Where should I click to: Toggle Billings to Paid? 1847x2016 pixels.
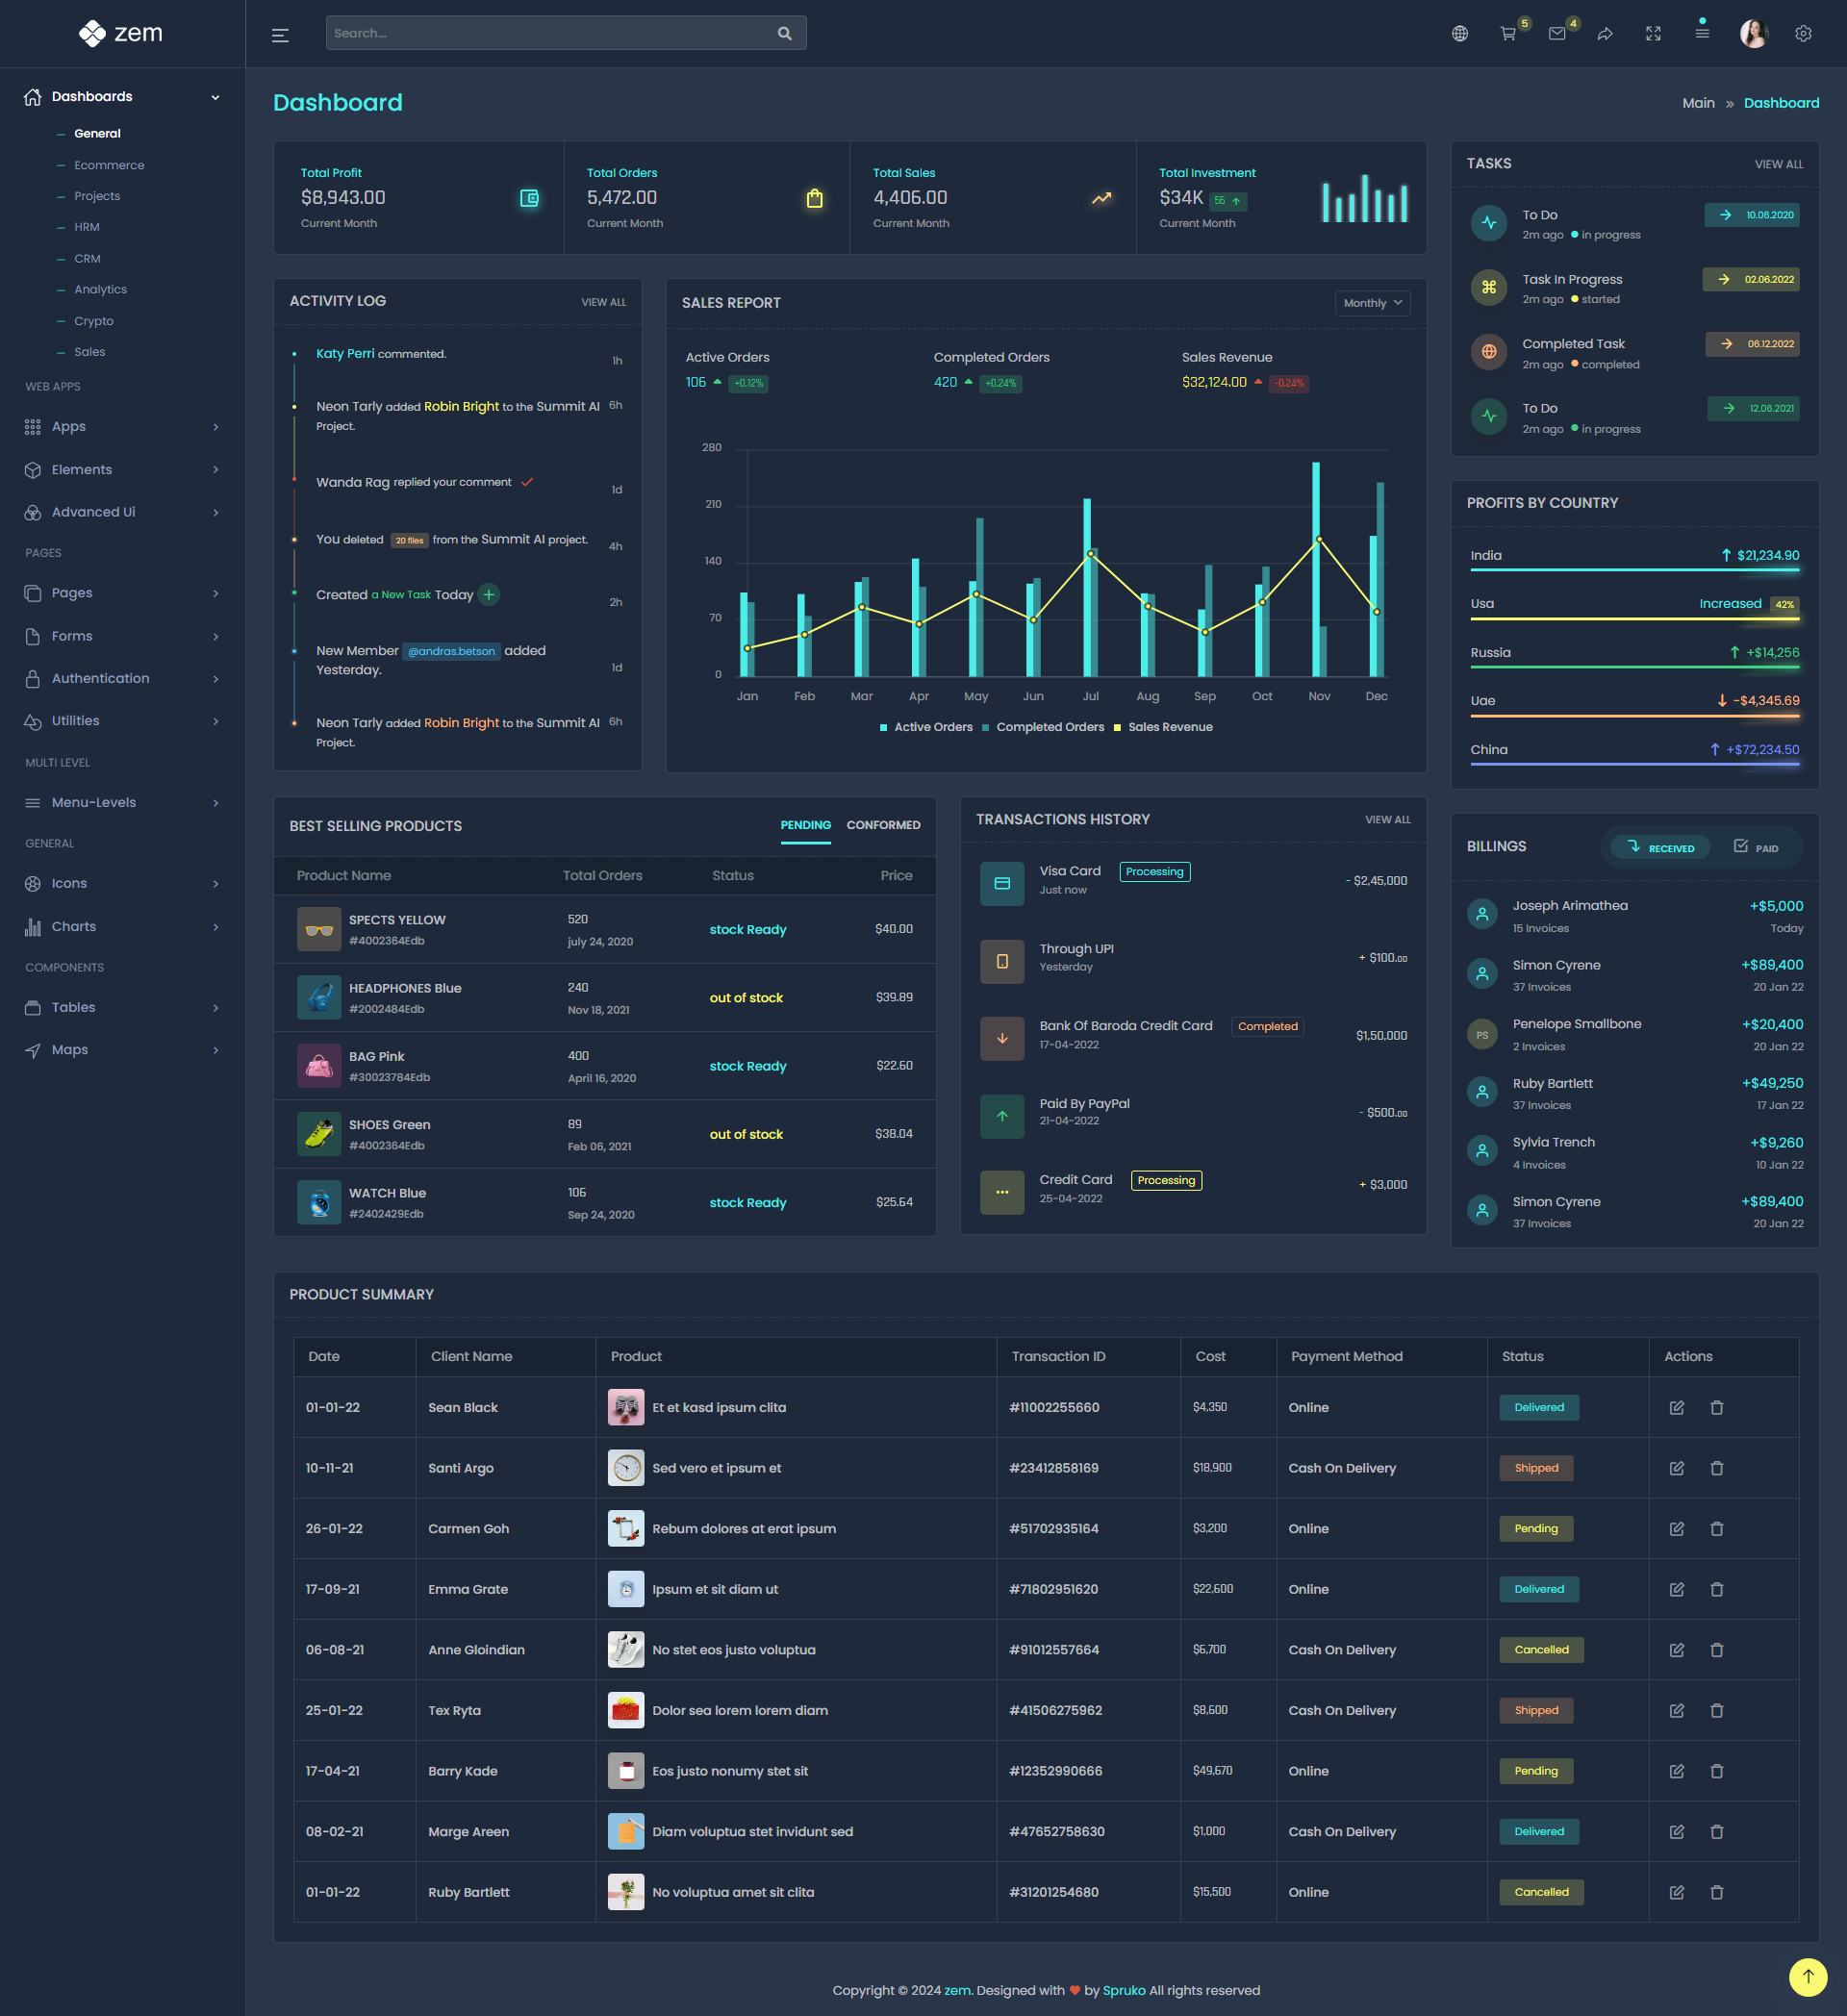pos(1756,847)
